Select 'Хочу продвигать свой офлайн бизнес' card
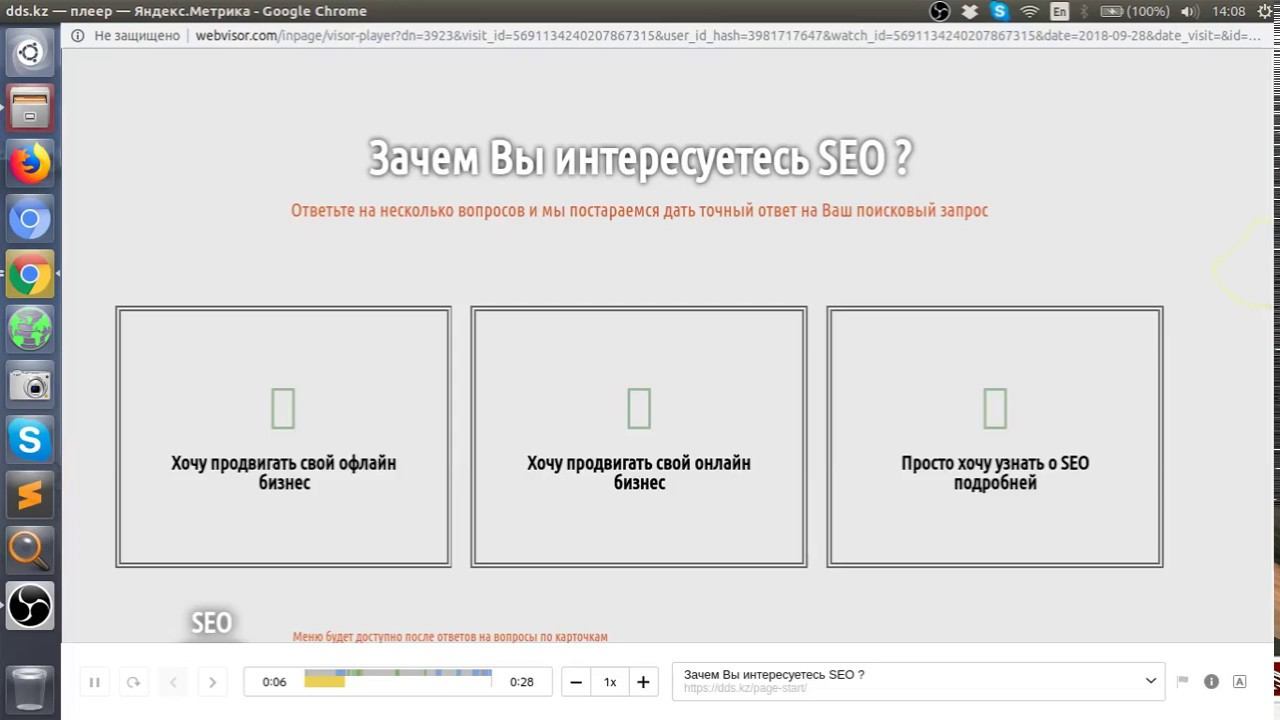Screen dimensions: 1280x720 pyautogui.click(x=283, y=437)
